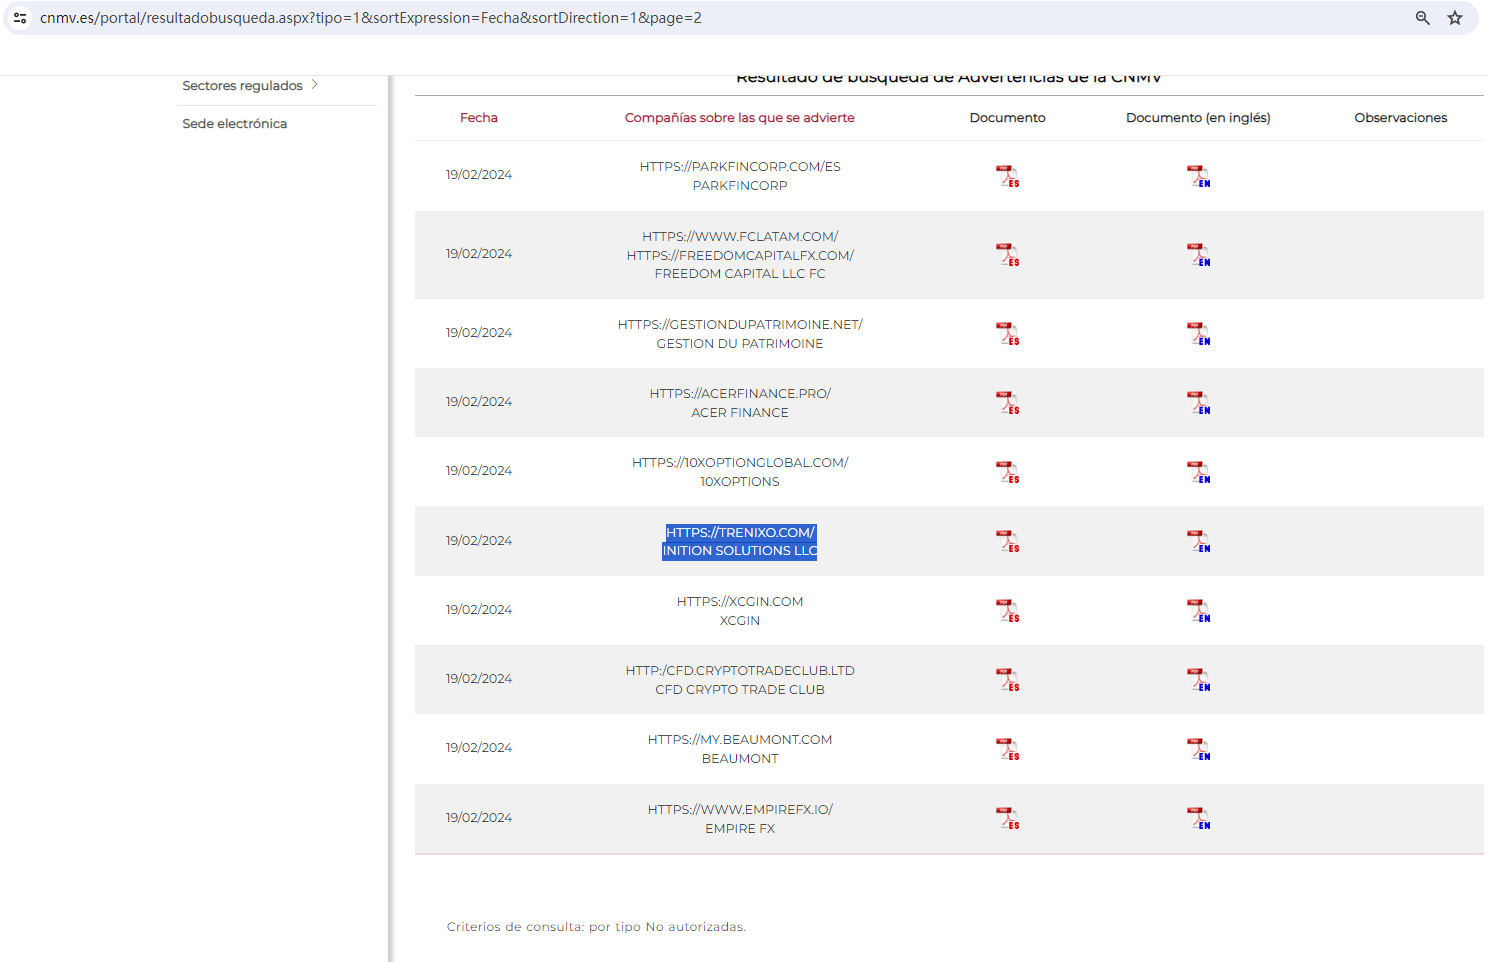1488x962 pixels.
Task: Open Spanish PDF for 10XOPTIONS warning
Action: pos(1007,472)
